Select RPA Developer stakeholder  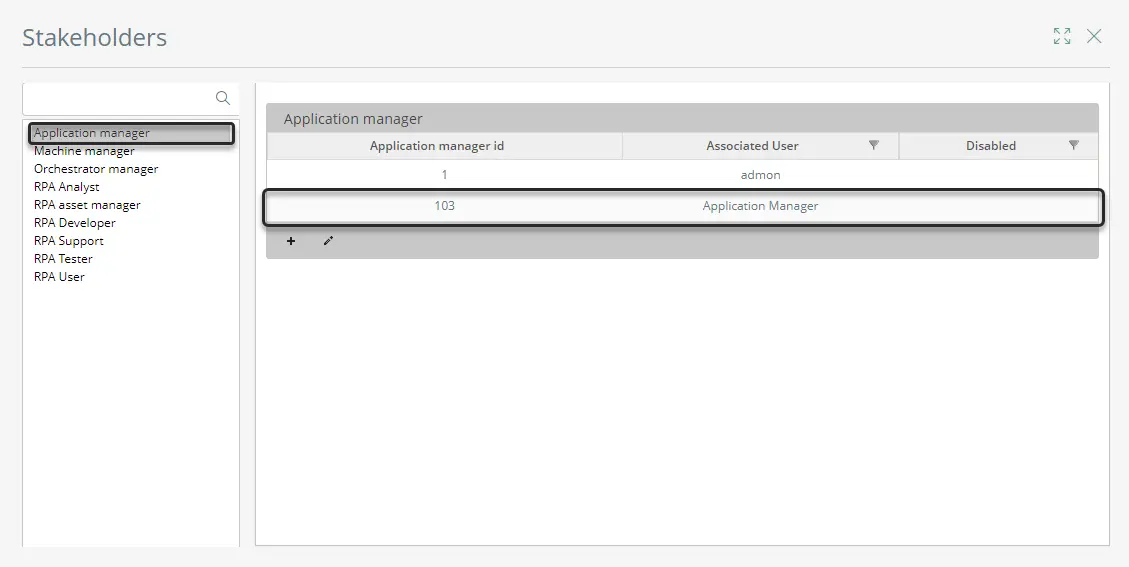[x=74, y=223]
